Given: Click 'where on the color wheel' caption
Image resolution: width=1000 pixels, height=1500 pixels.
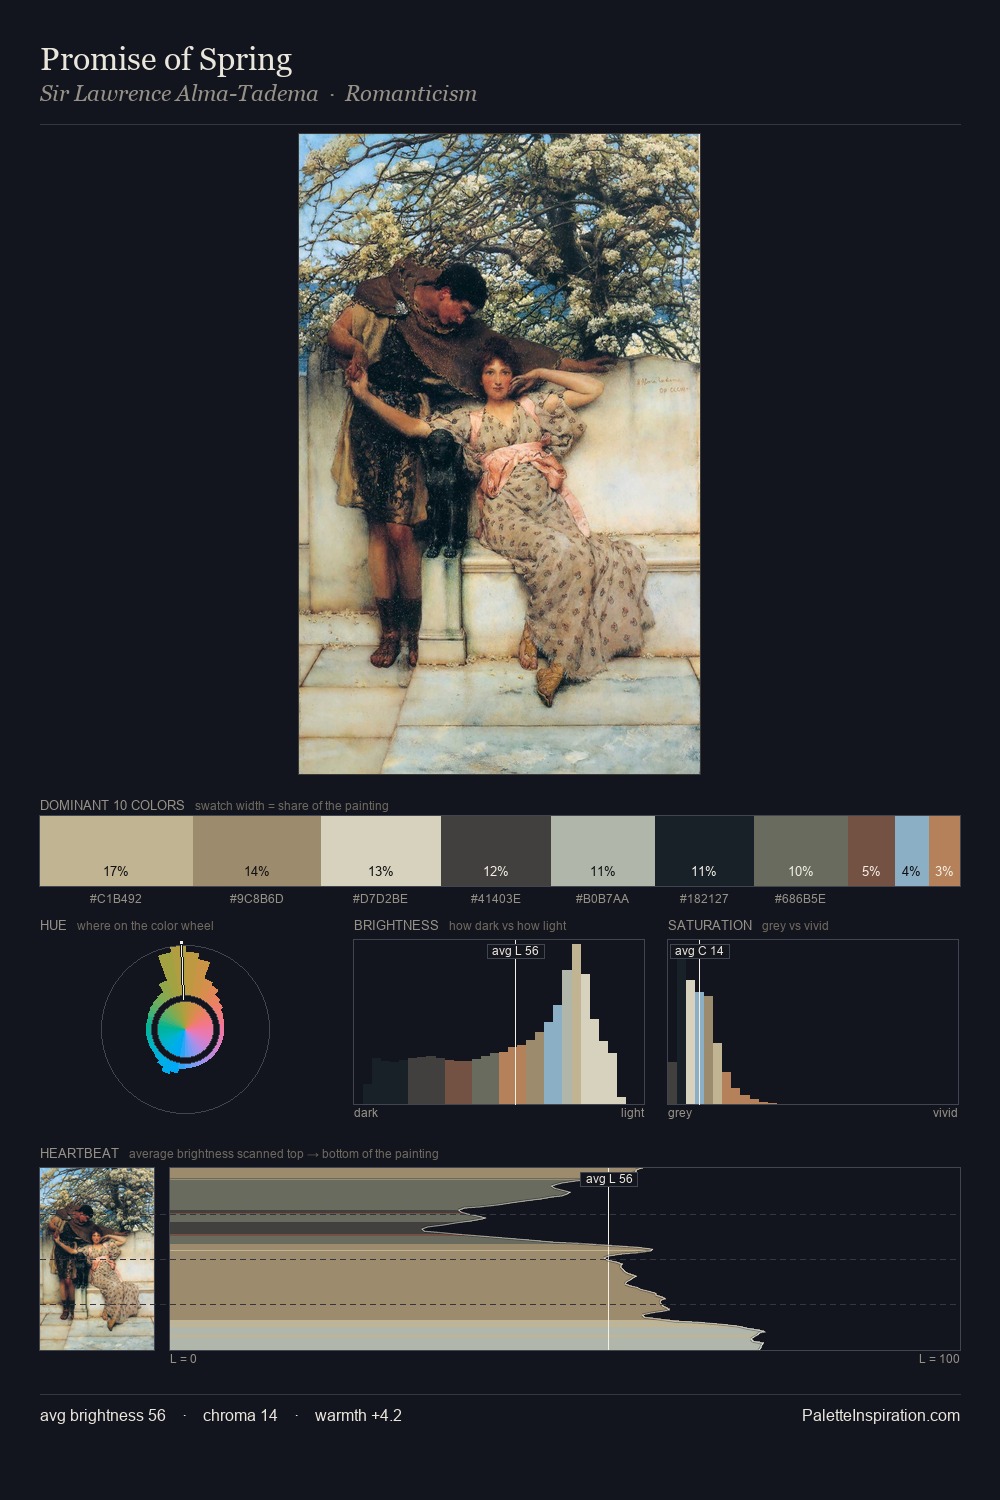Looking at the screenshot, I should click(x=145, y=926).
